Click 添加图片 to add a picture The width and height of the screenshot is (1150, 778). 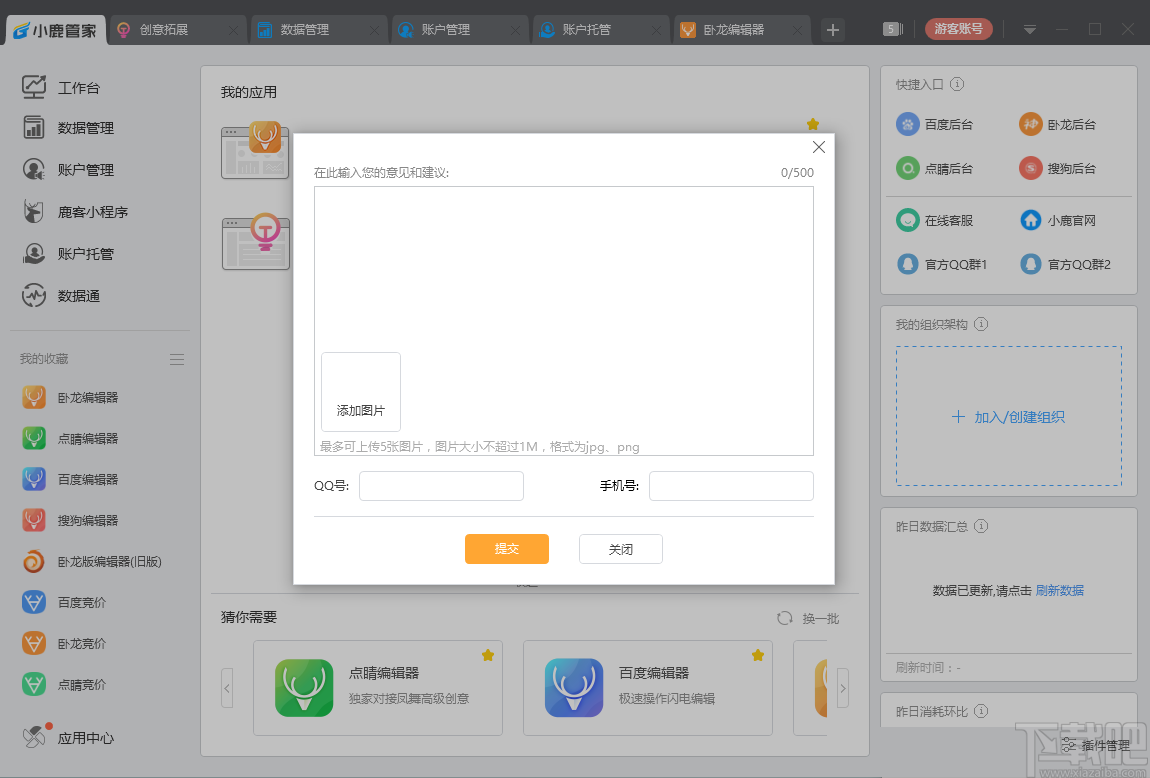[x=360, y=392]
